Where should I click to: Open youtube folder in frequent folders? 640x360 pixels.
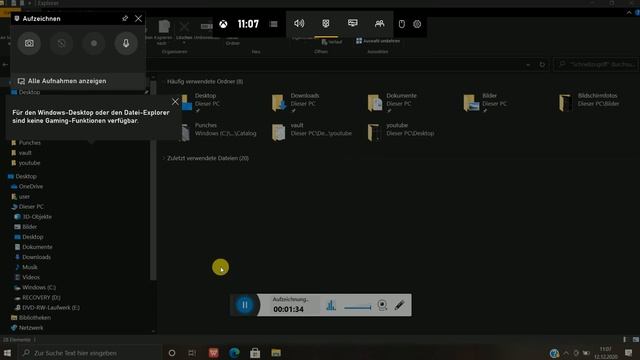(x=401, y=131)
